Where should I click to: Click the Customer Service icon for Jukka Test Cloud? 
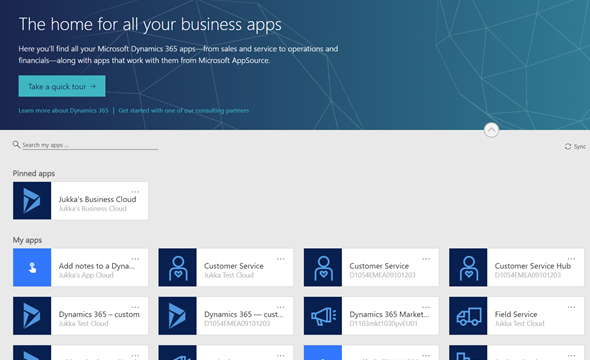point(178,267)
